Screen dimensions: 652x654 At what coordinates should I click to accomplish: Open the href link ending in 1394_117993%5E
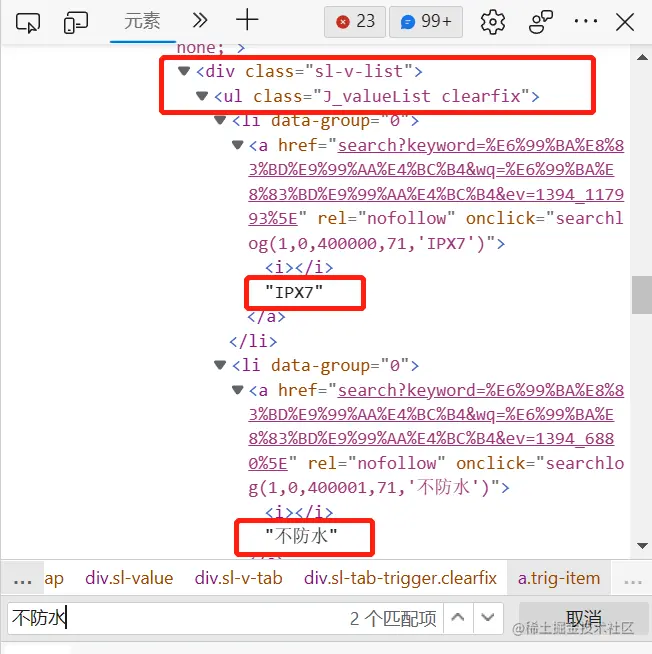(x=436, y=182)
